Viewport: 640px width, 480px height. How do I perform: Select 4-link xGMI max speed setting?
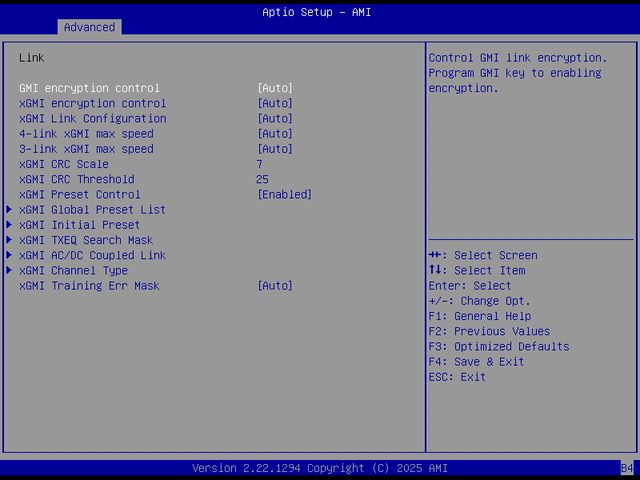(86, 134)
